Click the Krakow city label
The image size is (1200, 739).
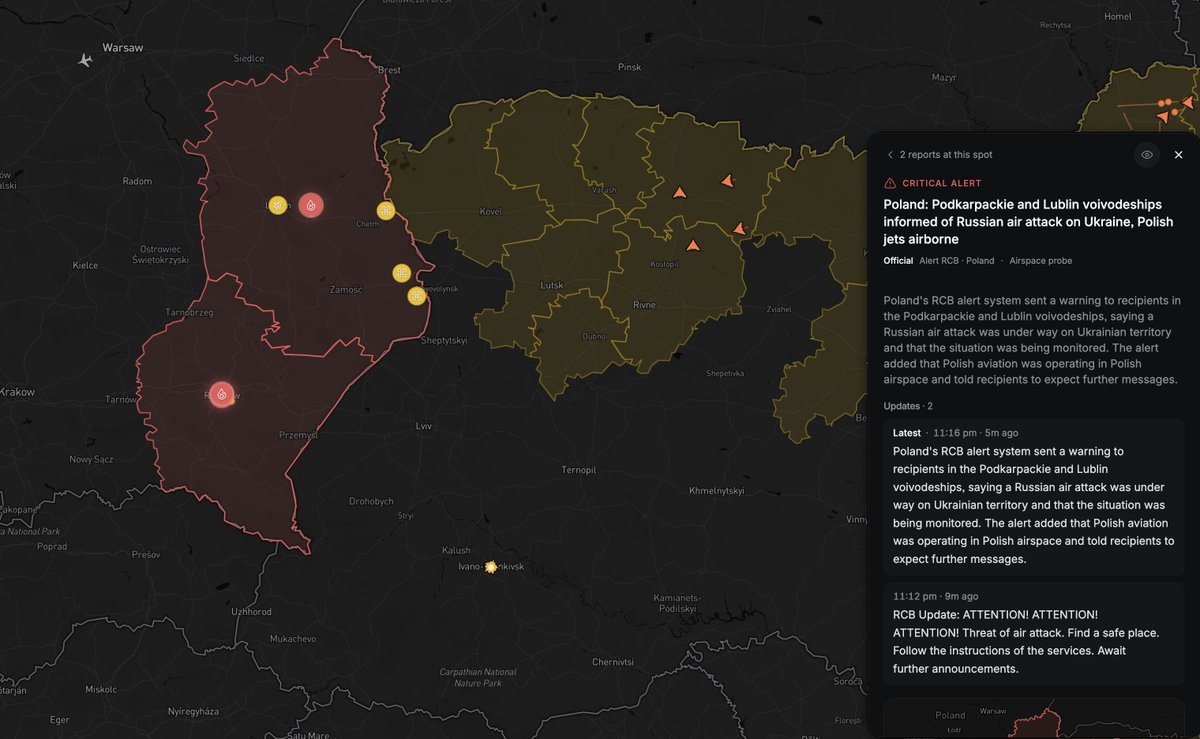click(x=18, y=392)
